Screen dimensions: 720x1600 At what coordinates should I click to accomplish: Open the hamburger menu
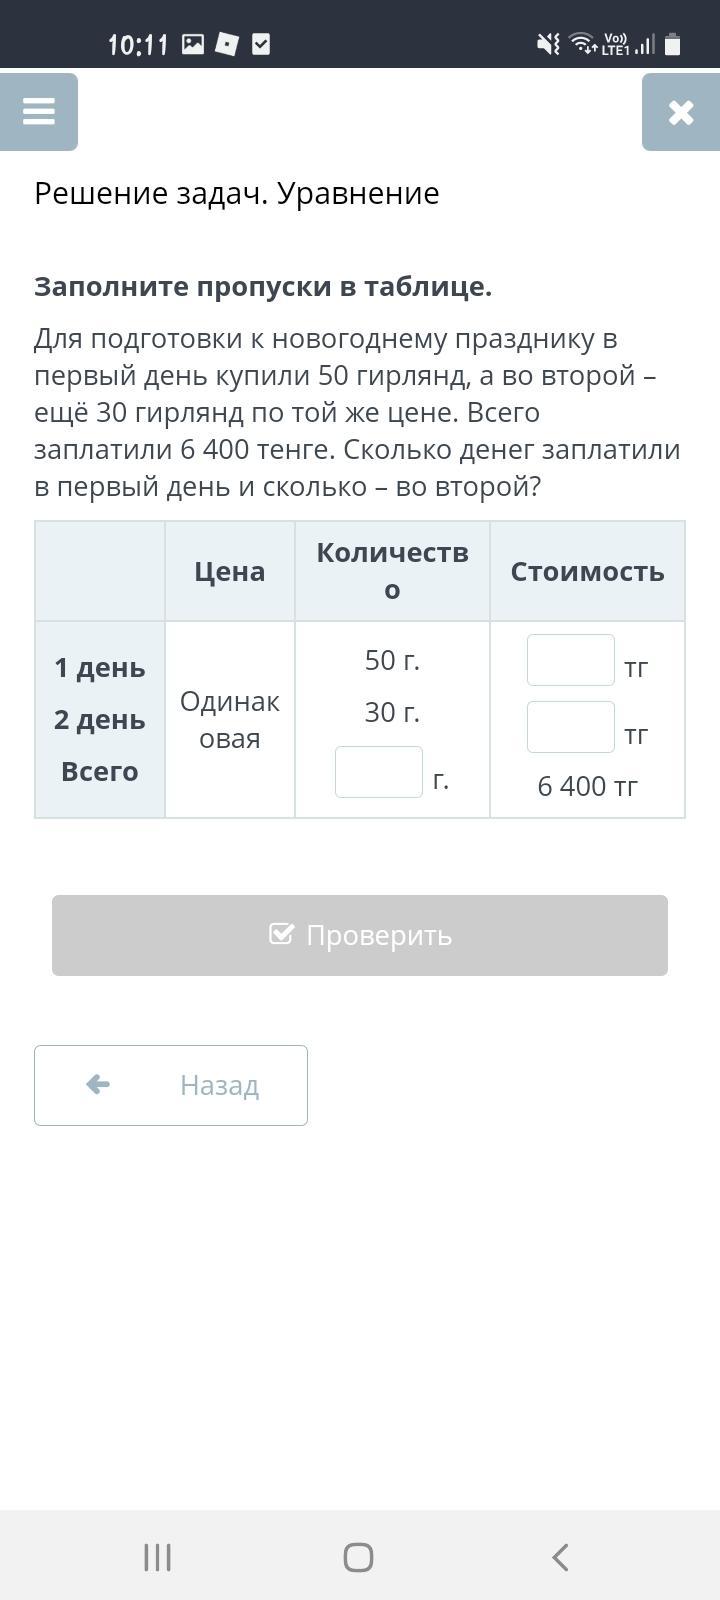39,111
